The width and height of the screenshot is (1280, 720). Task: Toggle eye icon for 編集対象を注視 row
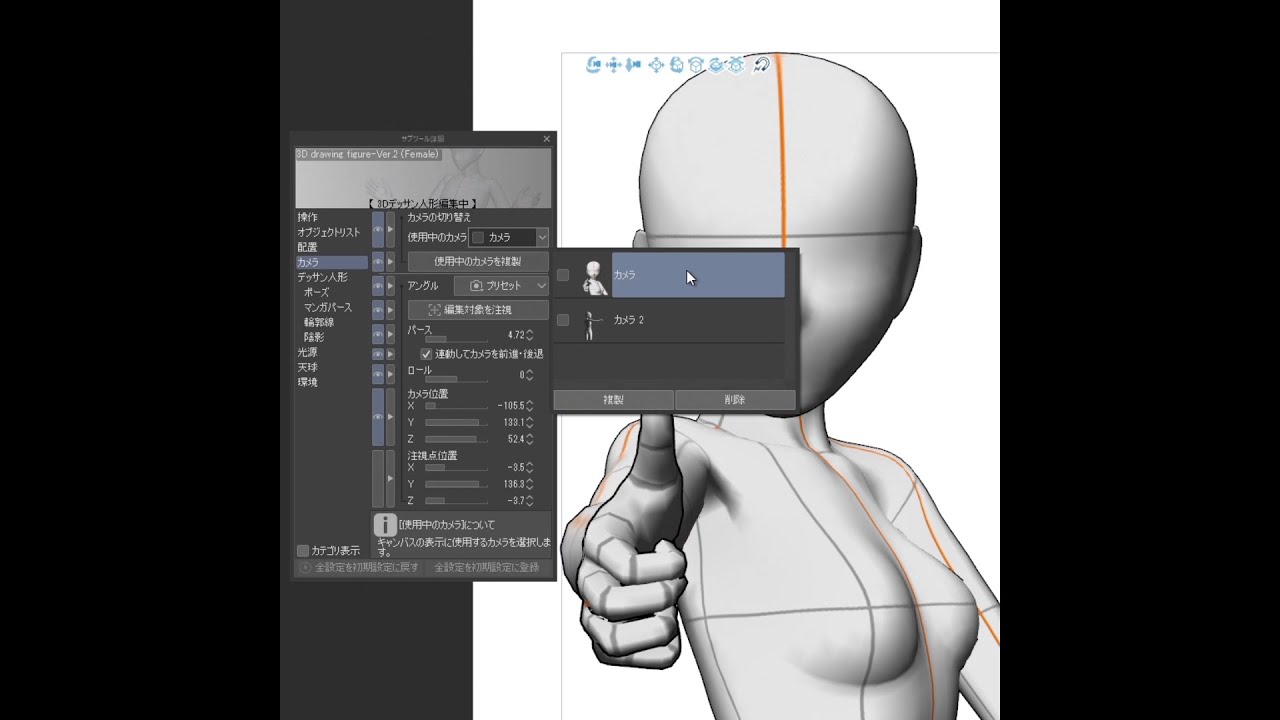point(378,310)
